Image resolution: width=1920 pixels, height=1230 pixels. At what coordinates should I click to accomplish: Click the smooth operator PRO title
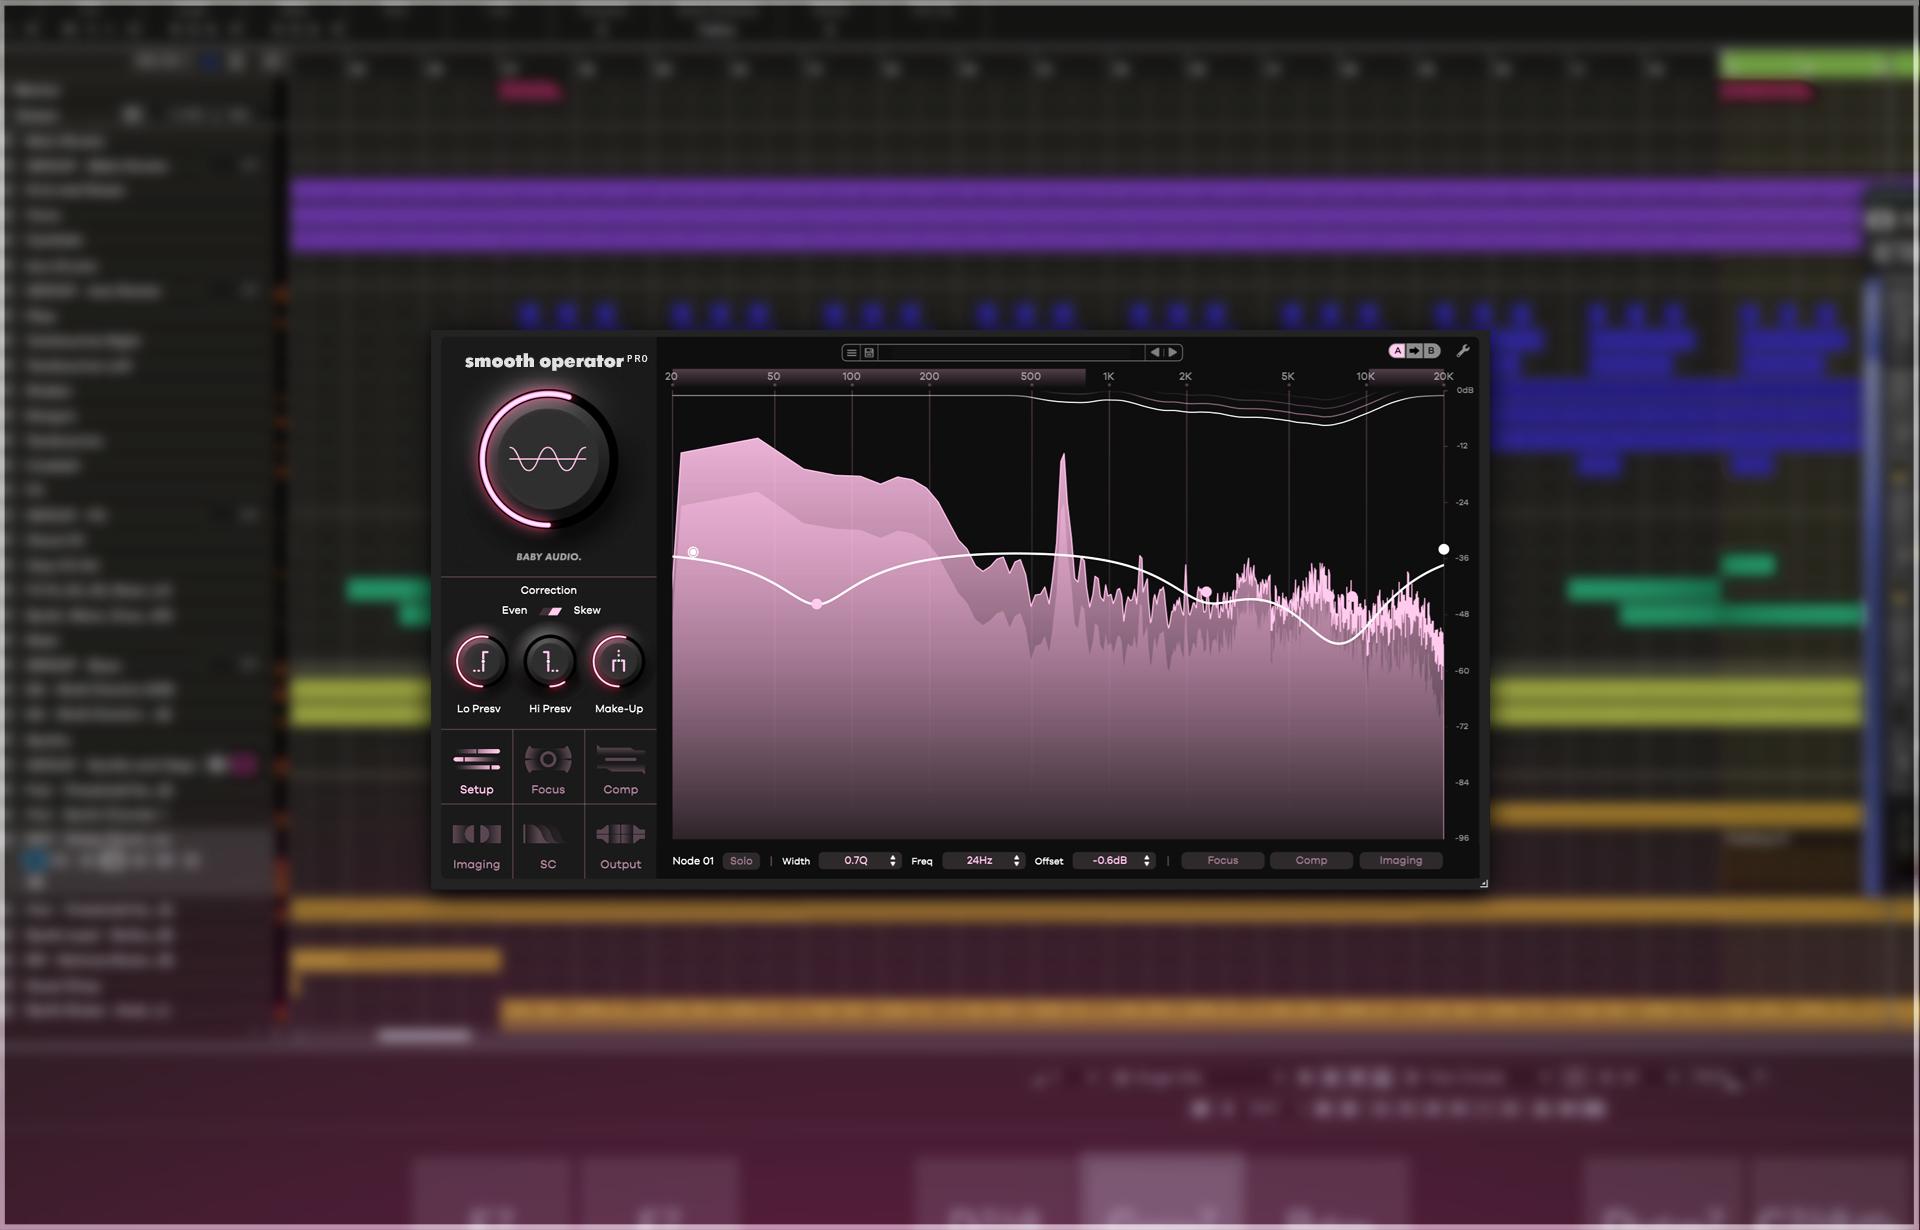[556, 361]
